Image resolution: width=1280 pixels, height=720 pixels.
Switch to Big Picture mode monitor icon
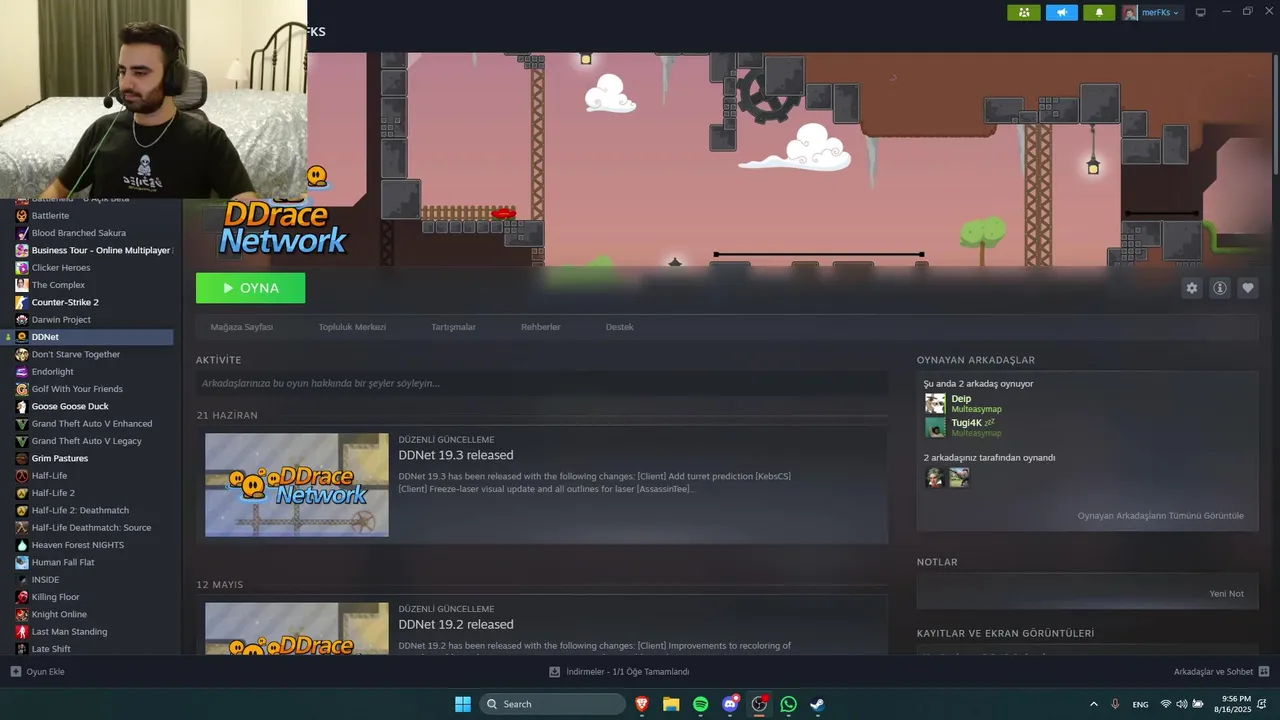click(x=1201, y=12)
